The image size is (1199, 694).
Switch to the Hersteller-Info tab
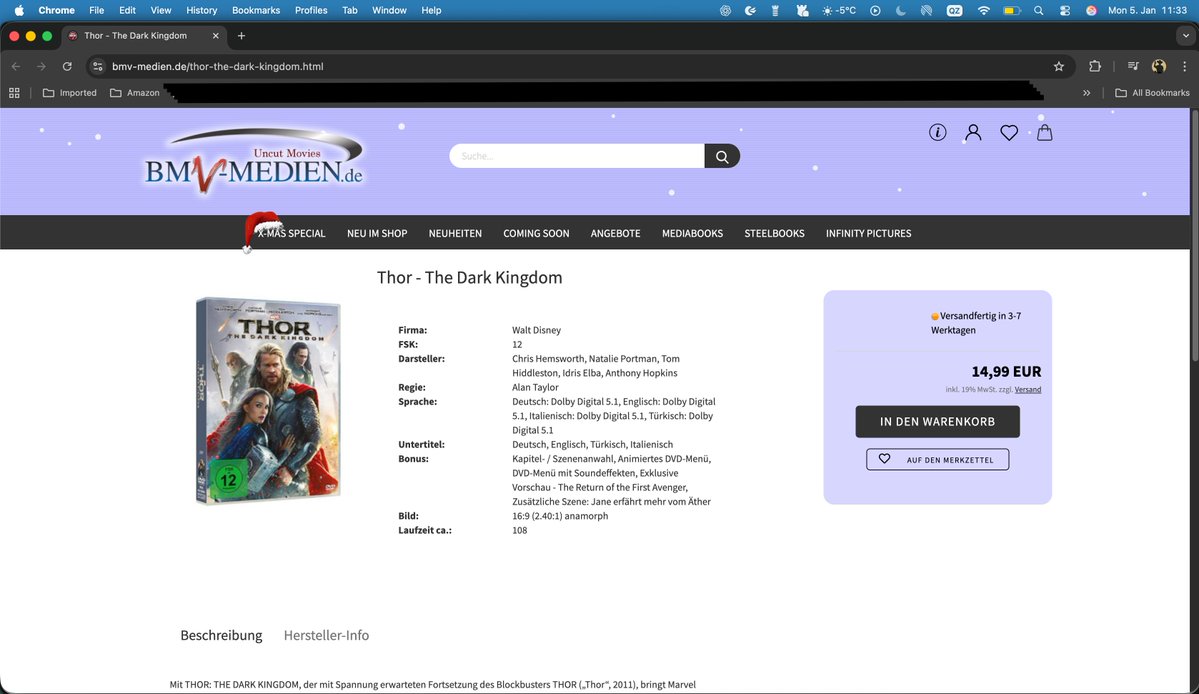point(327,635)
